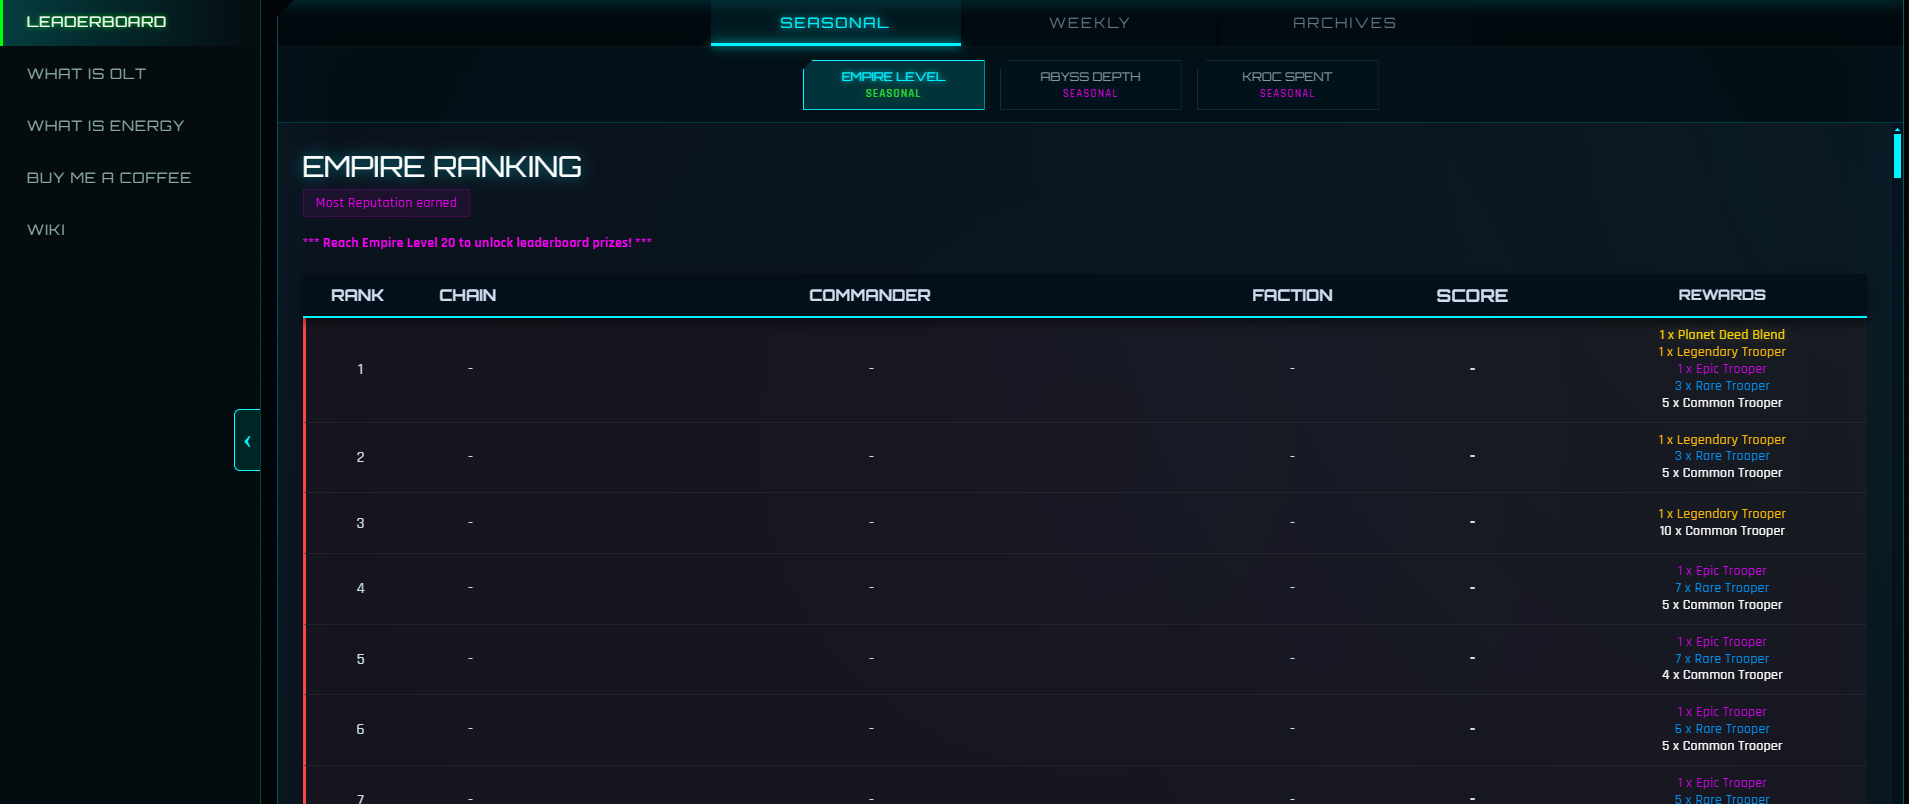Image resolution: width=1909 pixels, height=804 pixels.
Task: Select the Seasonal tab
Action: 834,23
